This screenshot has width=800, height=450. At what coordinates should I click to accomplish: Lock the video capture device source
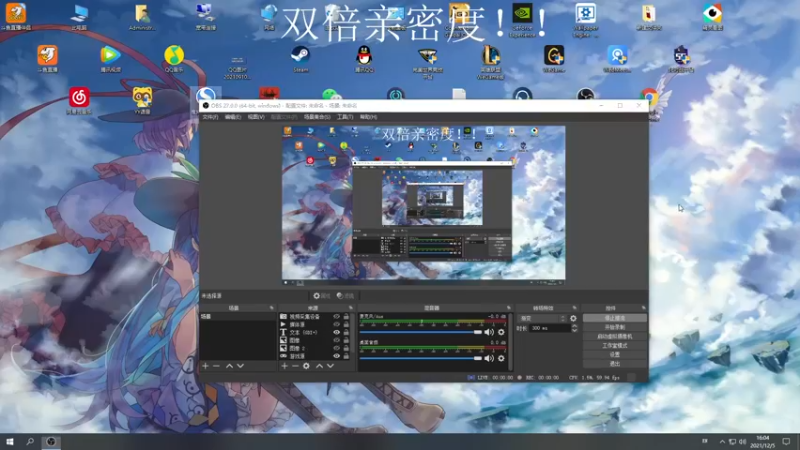coord(346,316)
